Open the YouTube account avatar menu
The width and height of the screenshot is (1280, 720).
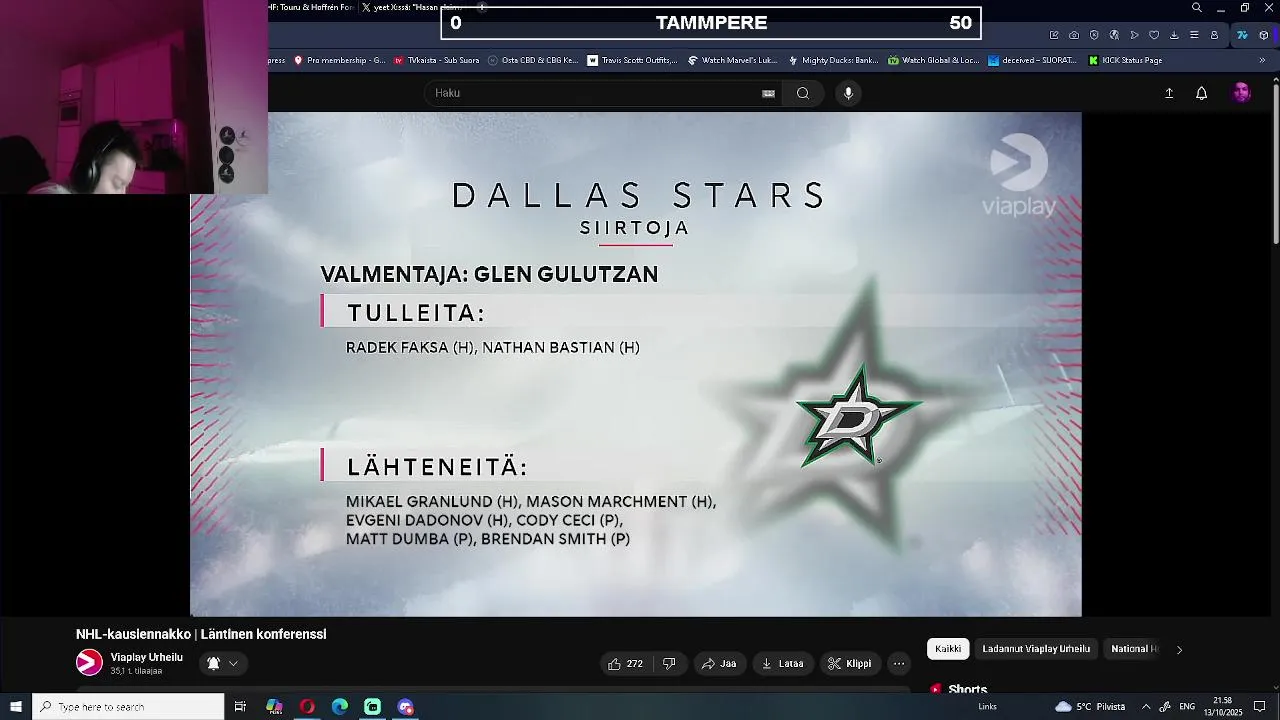[1241, 93]
